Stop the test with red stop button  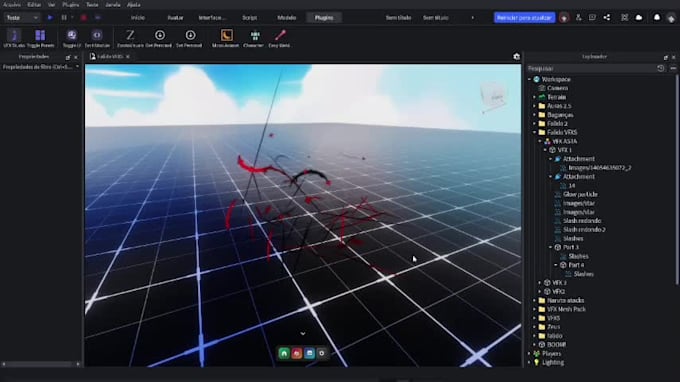pyautogui.click(x=84, y=18)
